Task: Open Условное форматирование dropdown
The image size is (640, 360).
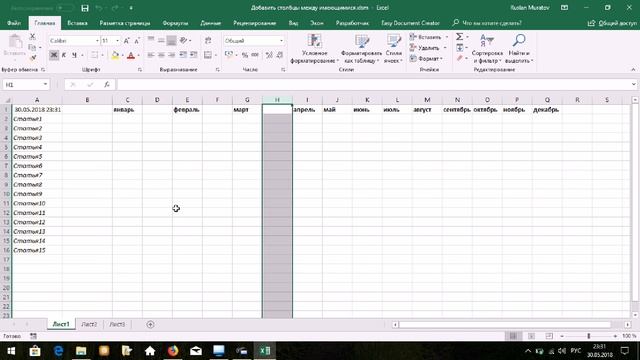Action: (x=314, y=49)
